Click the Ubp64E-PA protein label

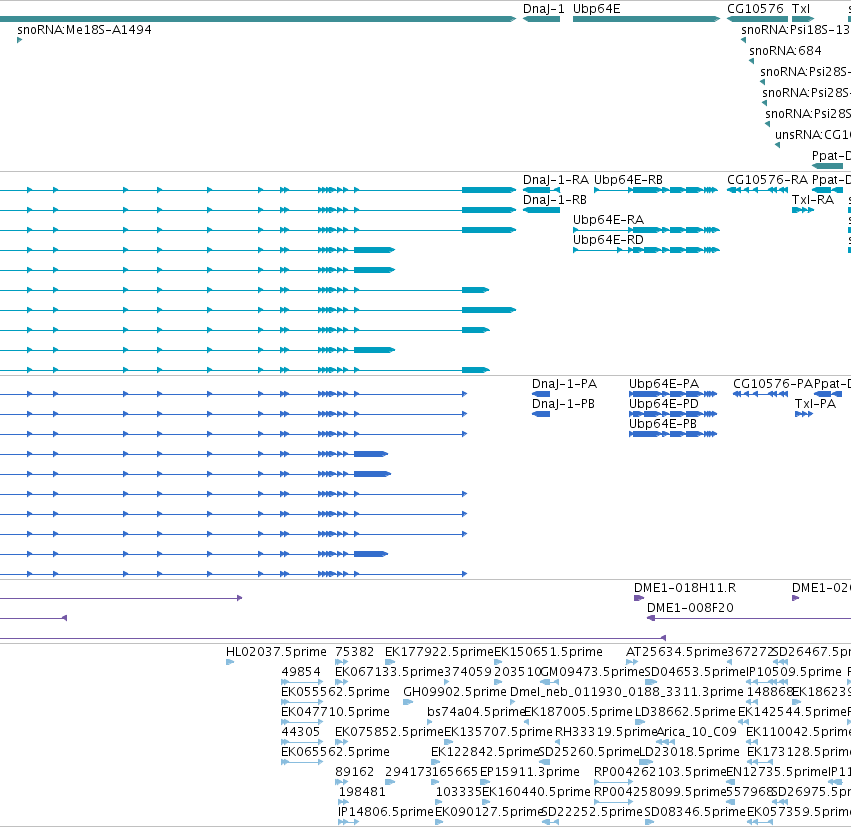(x=664, y=384)
